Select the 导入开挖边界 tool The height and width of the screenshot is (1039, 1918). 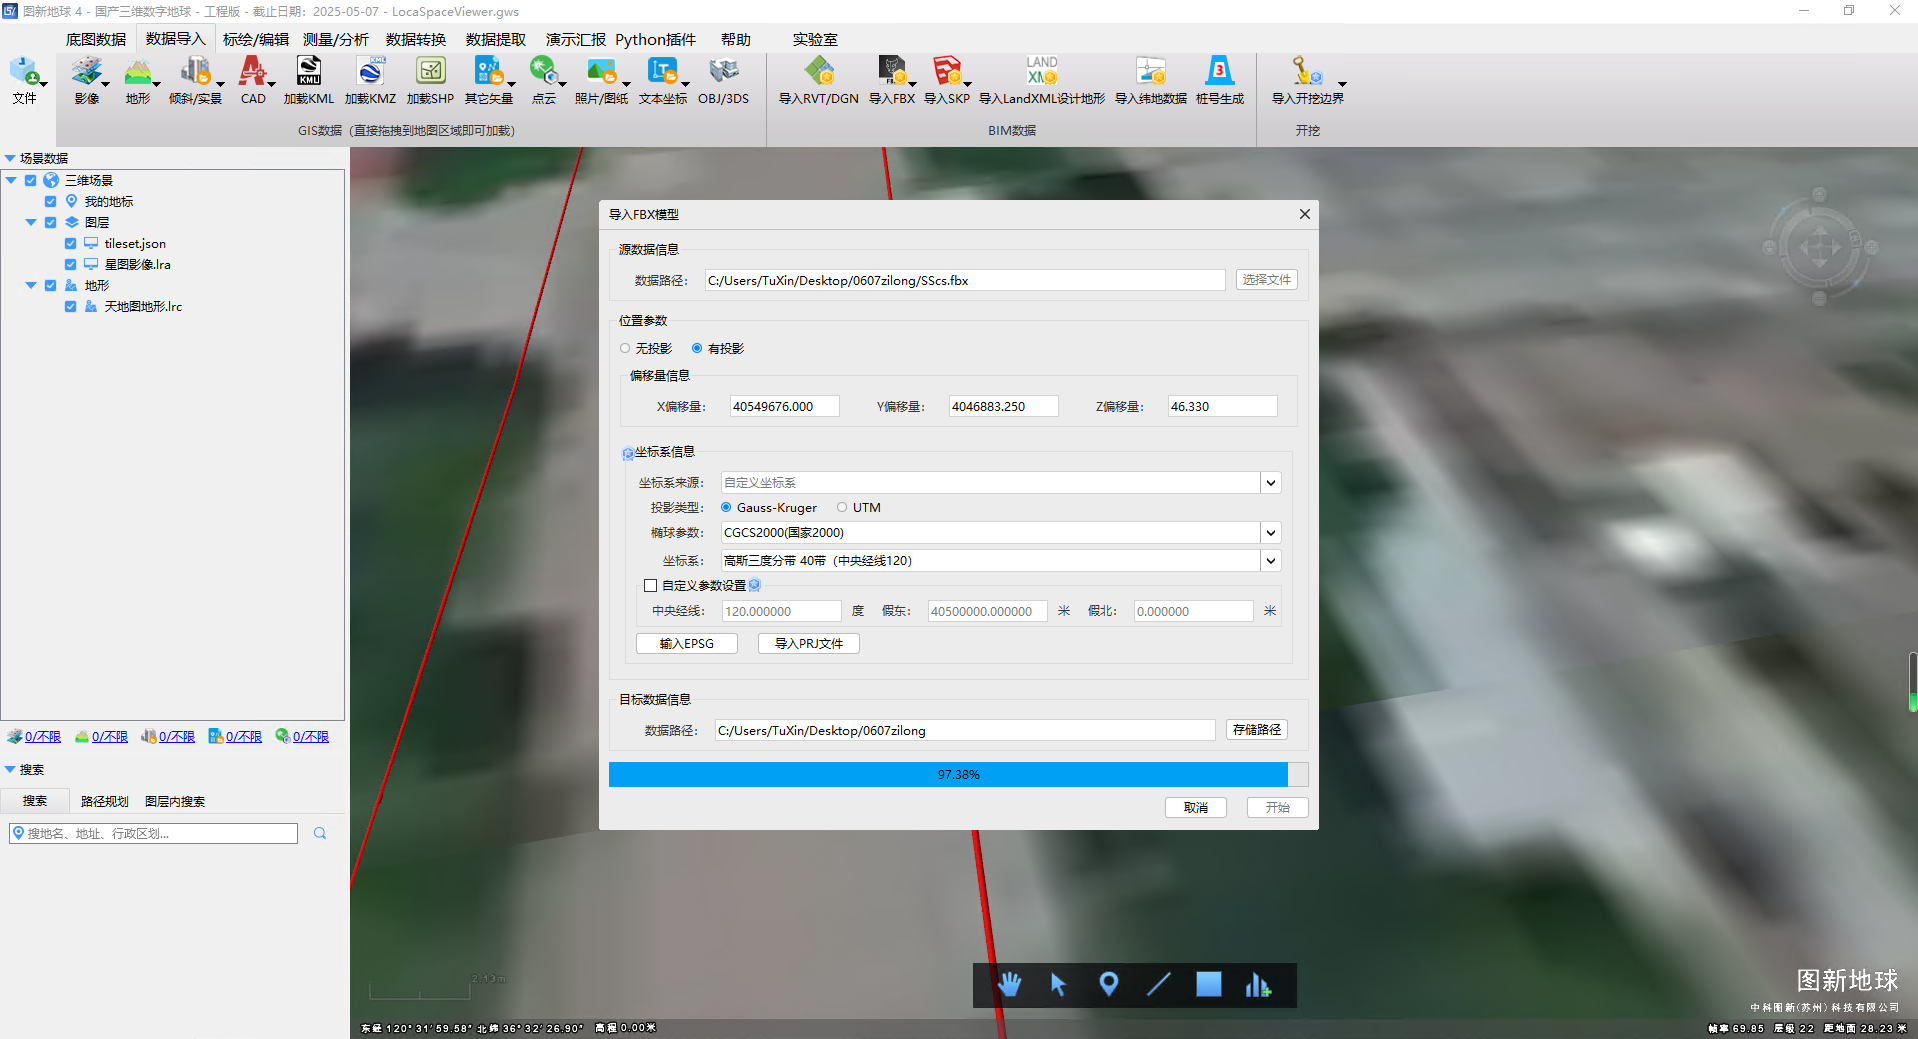[1307, 80]
